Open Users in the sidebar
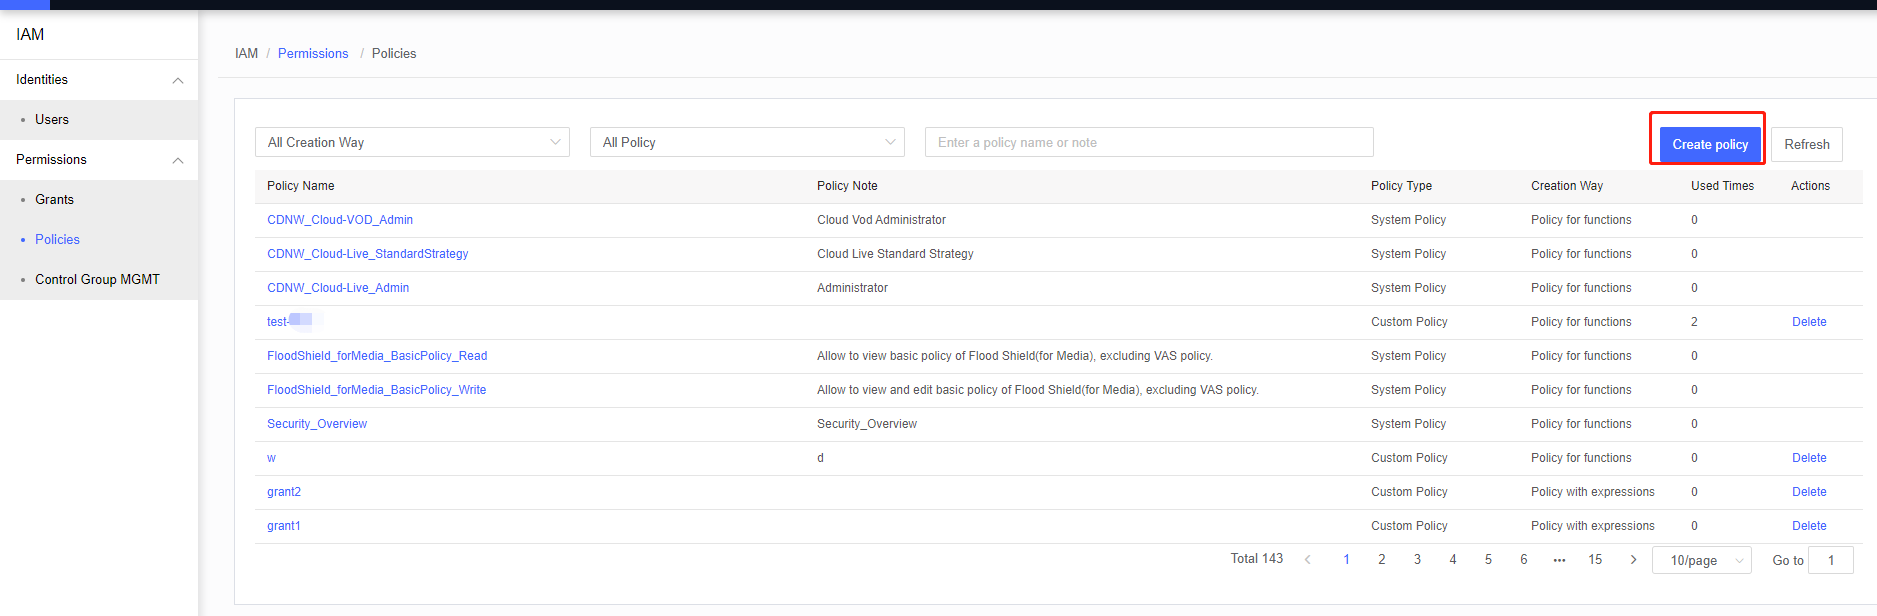The height and width of the screenshot is (616, 1877). pyautogui.click(x=52, y=120)
